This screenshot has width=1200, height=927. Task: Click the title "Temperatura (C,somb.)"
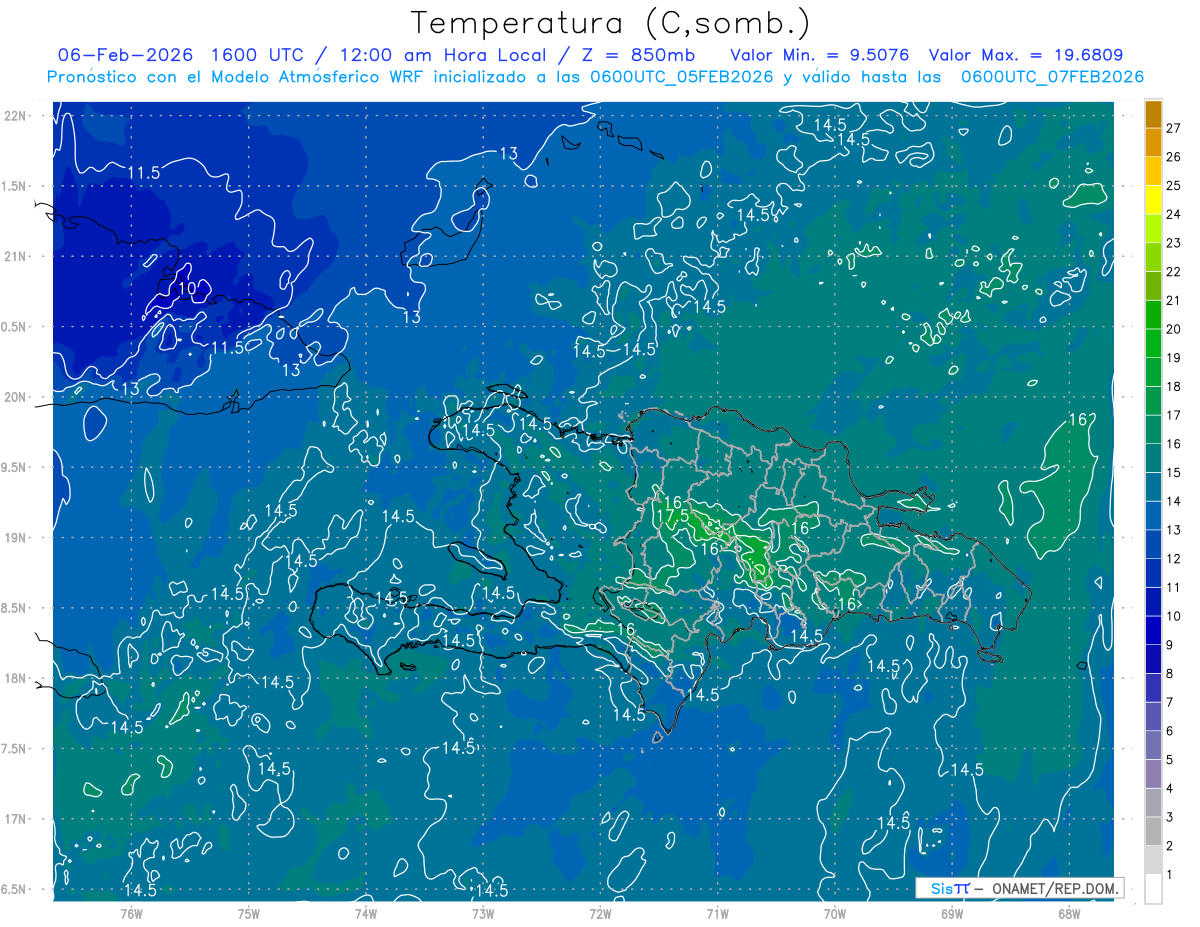611,23
